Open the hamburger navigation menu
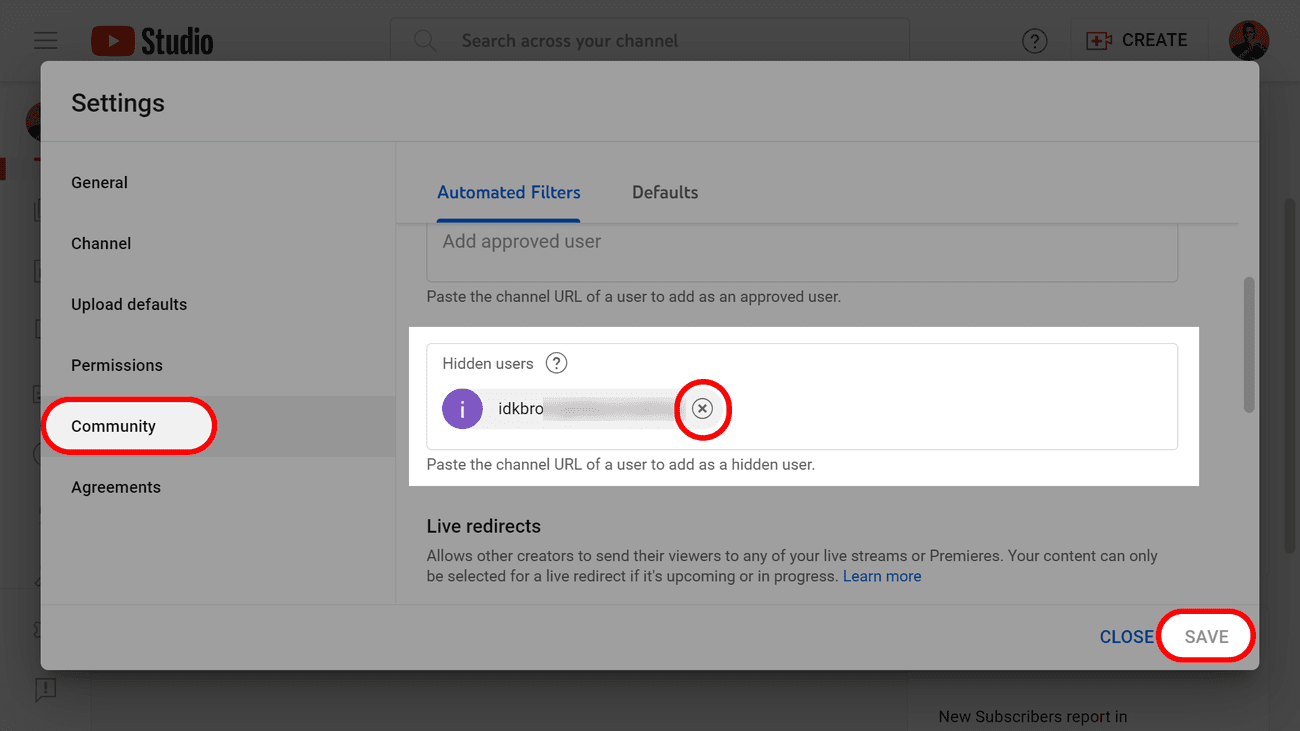This screenshot has height=731, width=1300. click(x=45, y=41)
